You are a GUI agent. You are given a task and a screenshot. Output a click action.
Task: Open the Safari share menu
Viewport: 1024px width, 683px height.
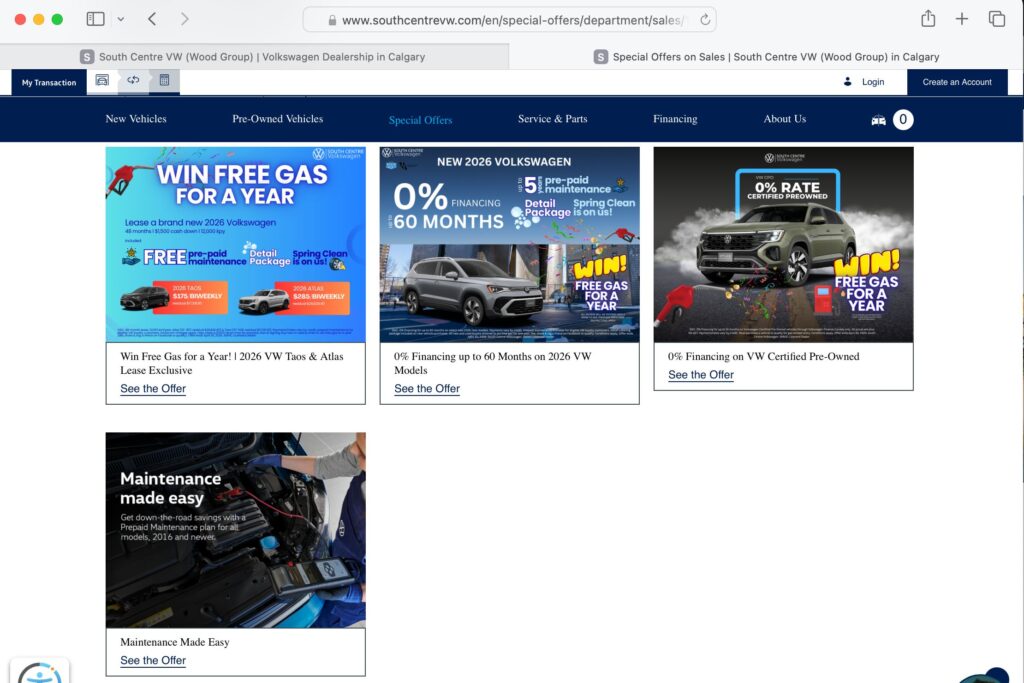coord(928,19)
